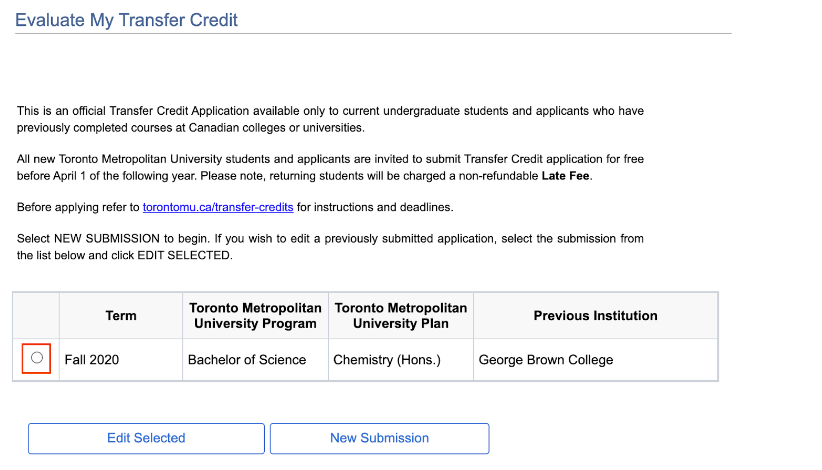Click the Term column header
The image size is (822, 470).
121,316
